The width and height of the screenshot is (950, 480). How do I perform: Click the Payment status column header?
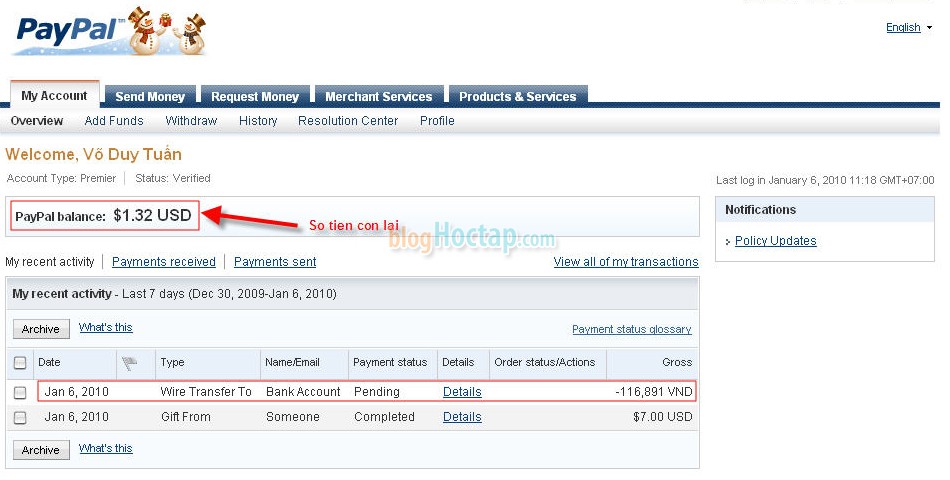[x=390, y=362]
